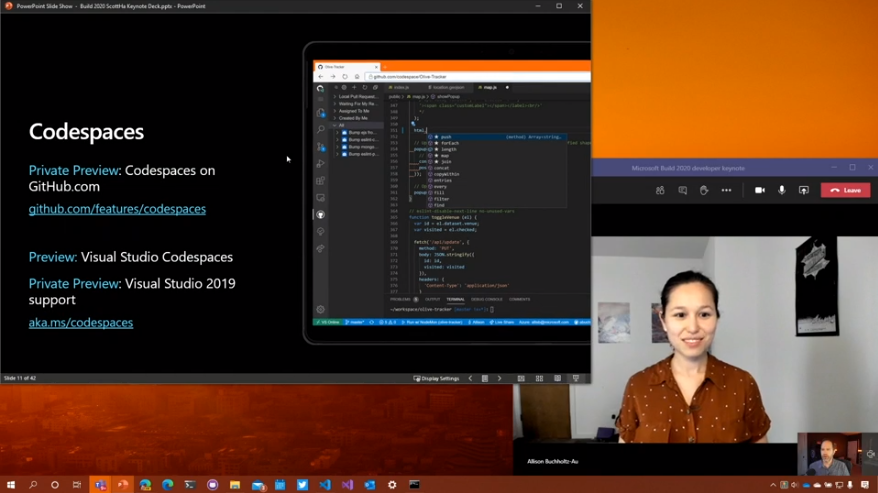Raise your hand in the meeting
Viewport: 878px width, 493px height.
click(x=704, y=190)
